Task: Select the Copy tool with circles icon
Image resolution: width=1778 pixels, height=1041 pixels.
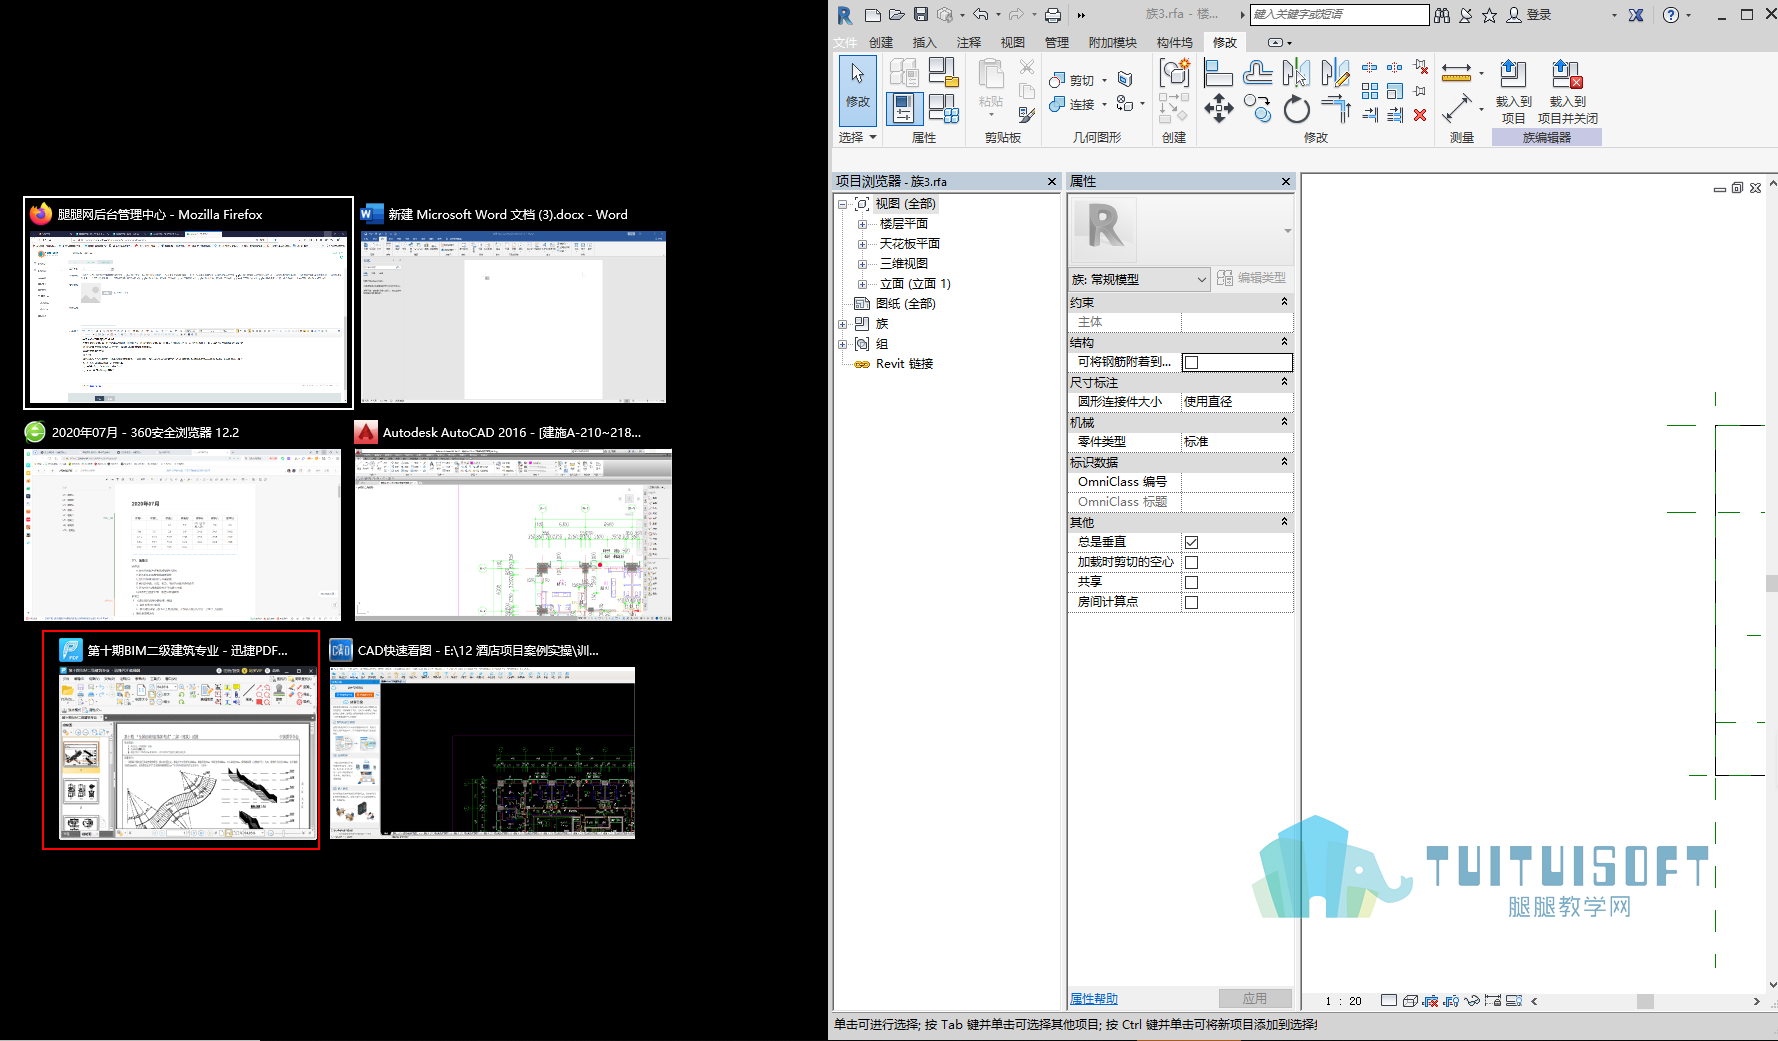Action: click(1257, 108)
